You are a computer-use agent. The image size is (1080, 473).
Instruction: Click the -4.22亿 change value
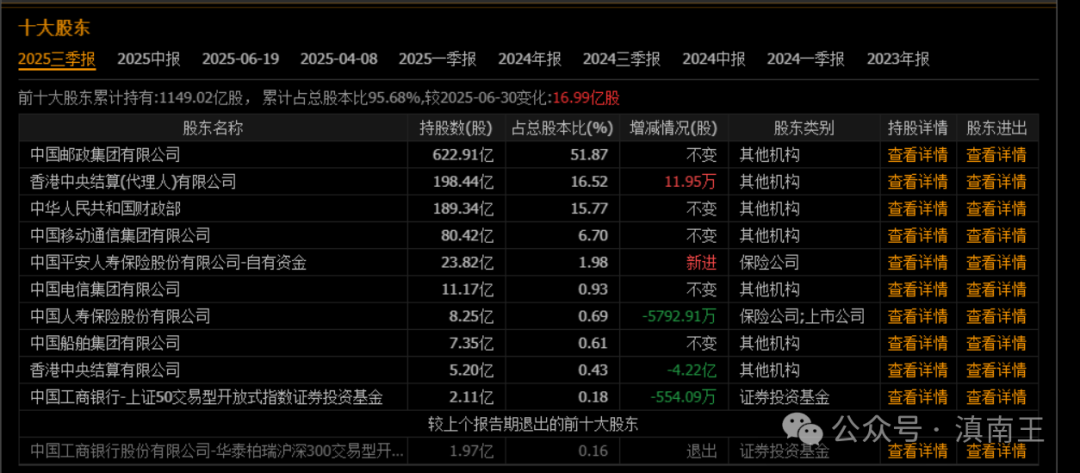coord(692,370)
